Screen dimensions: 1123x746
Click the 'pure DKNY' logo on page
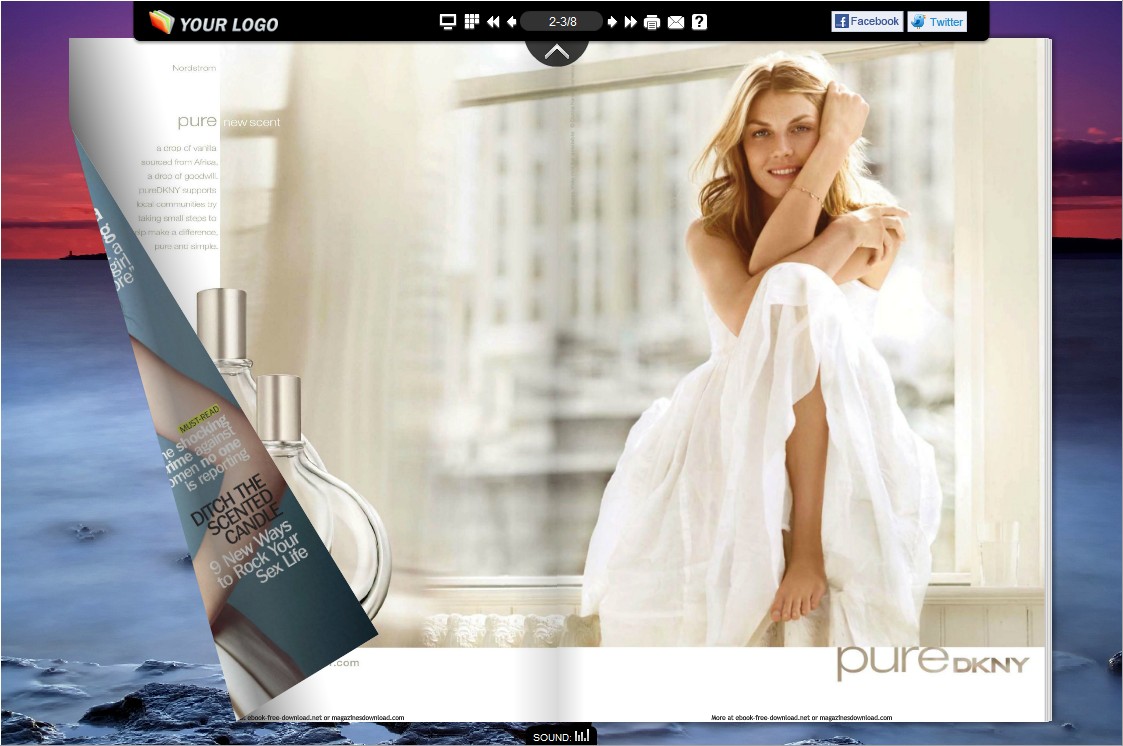(x=932, y=662)
